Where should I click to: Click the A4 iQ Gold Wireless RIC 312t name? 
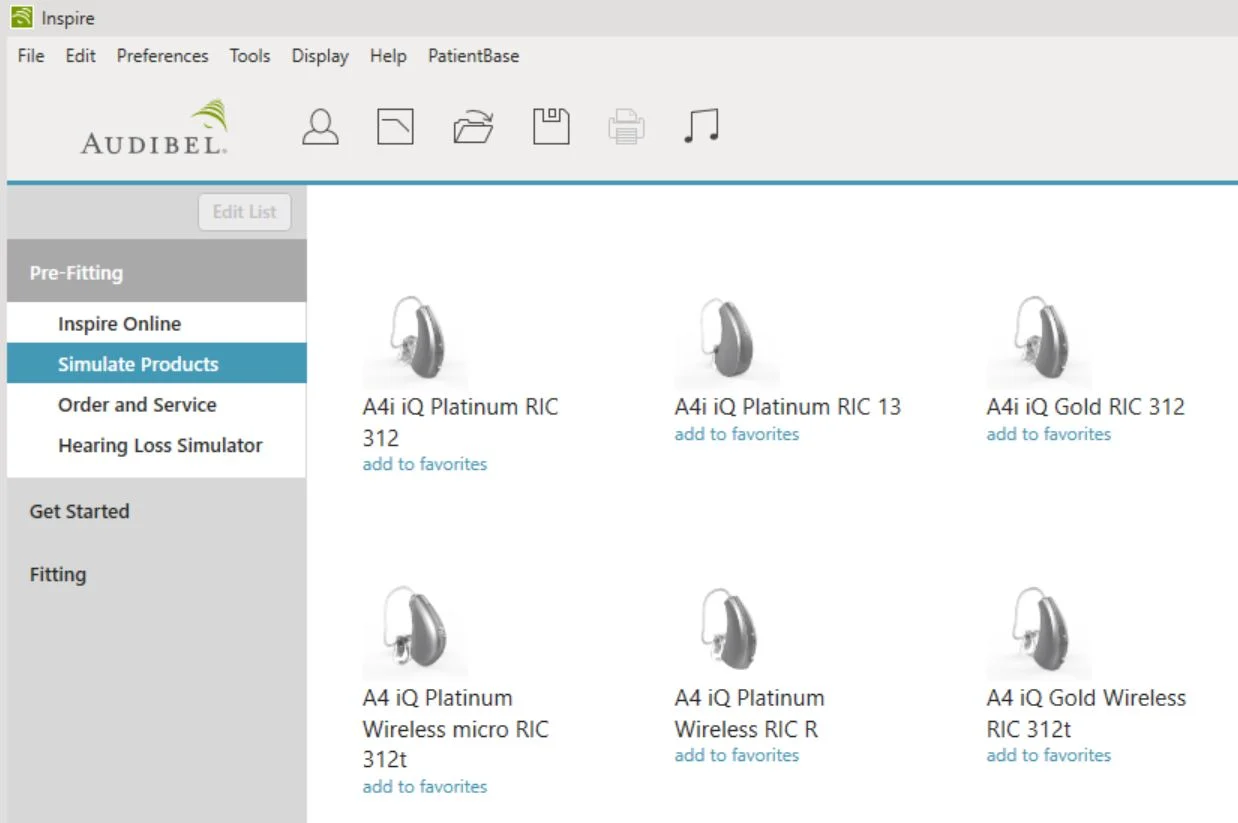point(1087,714)
